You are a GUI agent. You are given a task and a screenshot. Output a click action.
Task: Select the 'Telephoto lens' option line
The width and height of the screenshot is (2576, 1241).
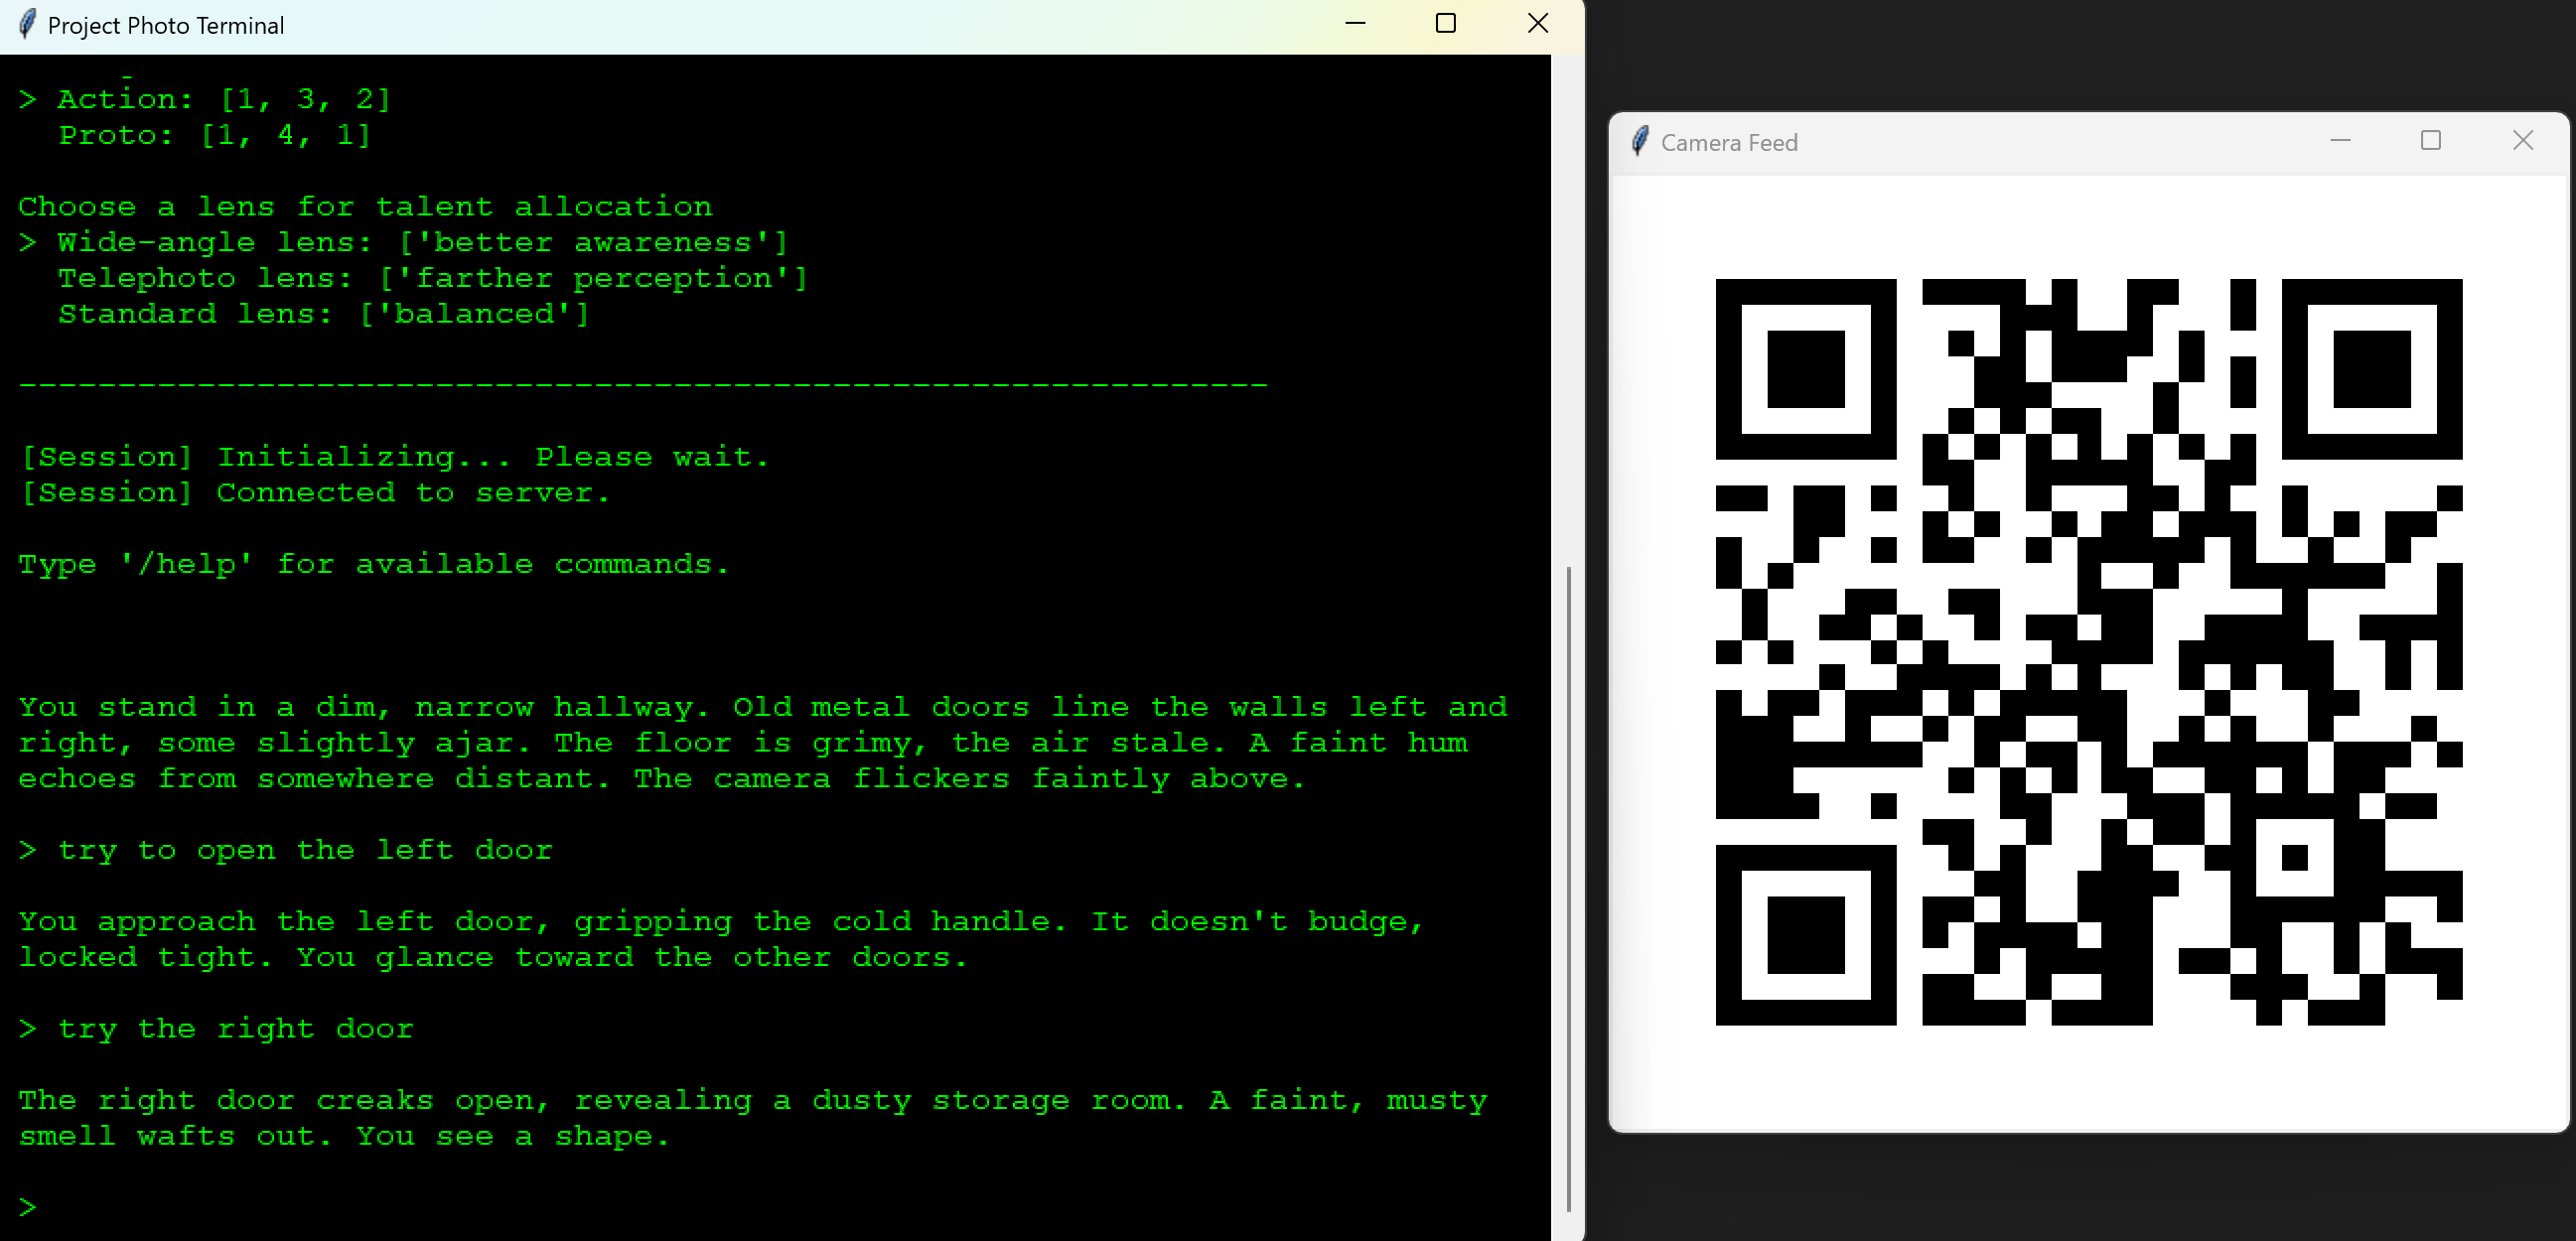432,279
